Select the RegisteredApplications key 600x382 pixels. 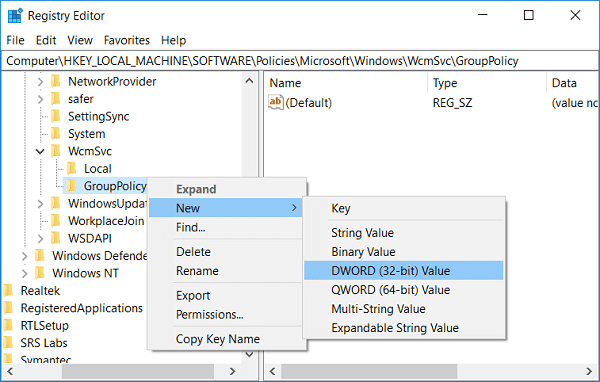(x=82, y=308)
